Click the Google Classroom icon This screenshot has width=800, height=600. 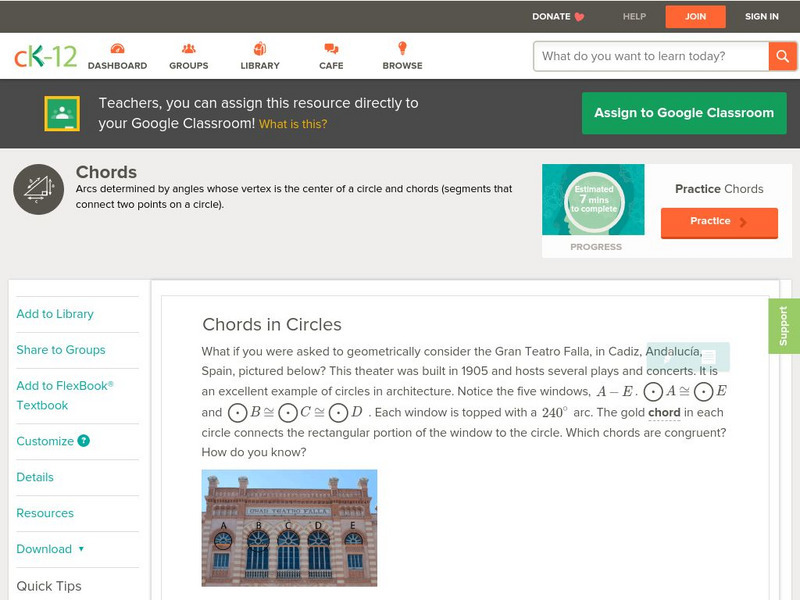click(62, 113)
